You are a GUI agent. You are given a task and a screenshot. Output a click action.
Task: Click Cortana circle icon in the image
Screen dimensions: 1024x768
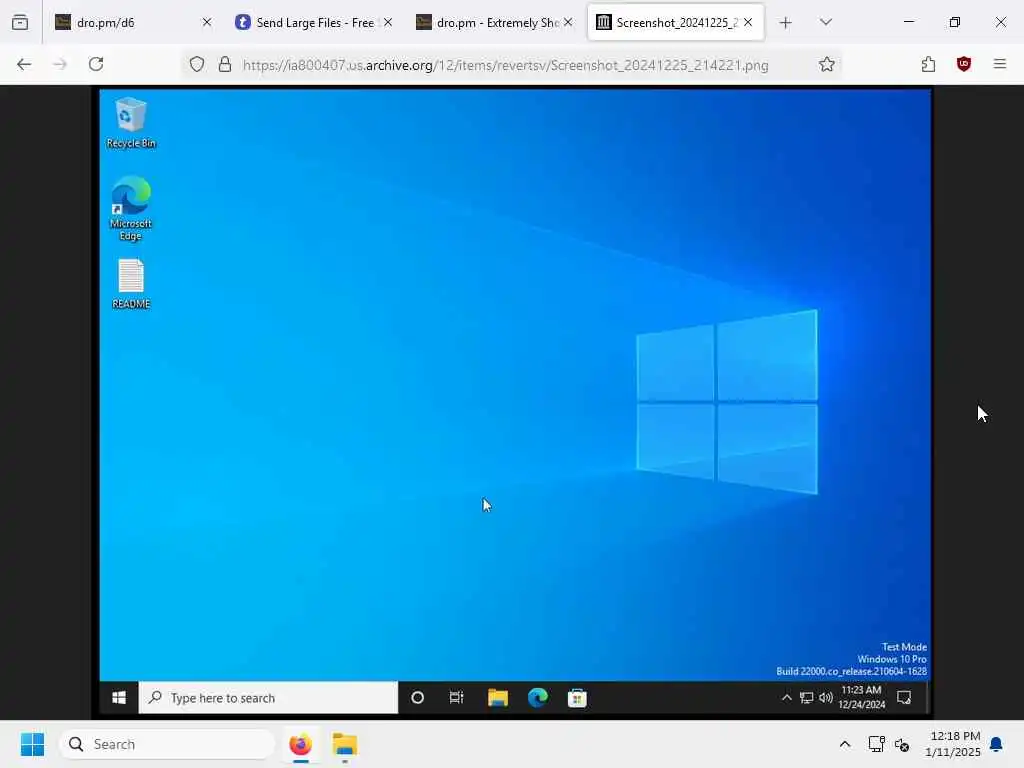click(x=417, y=697)
